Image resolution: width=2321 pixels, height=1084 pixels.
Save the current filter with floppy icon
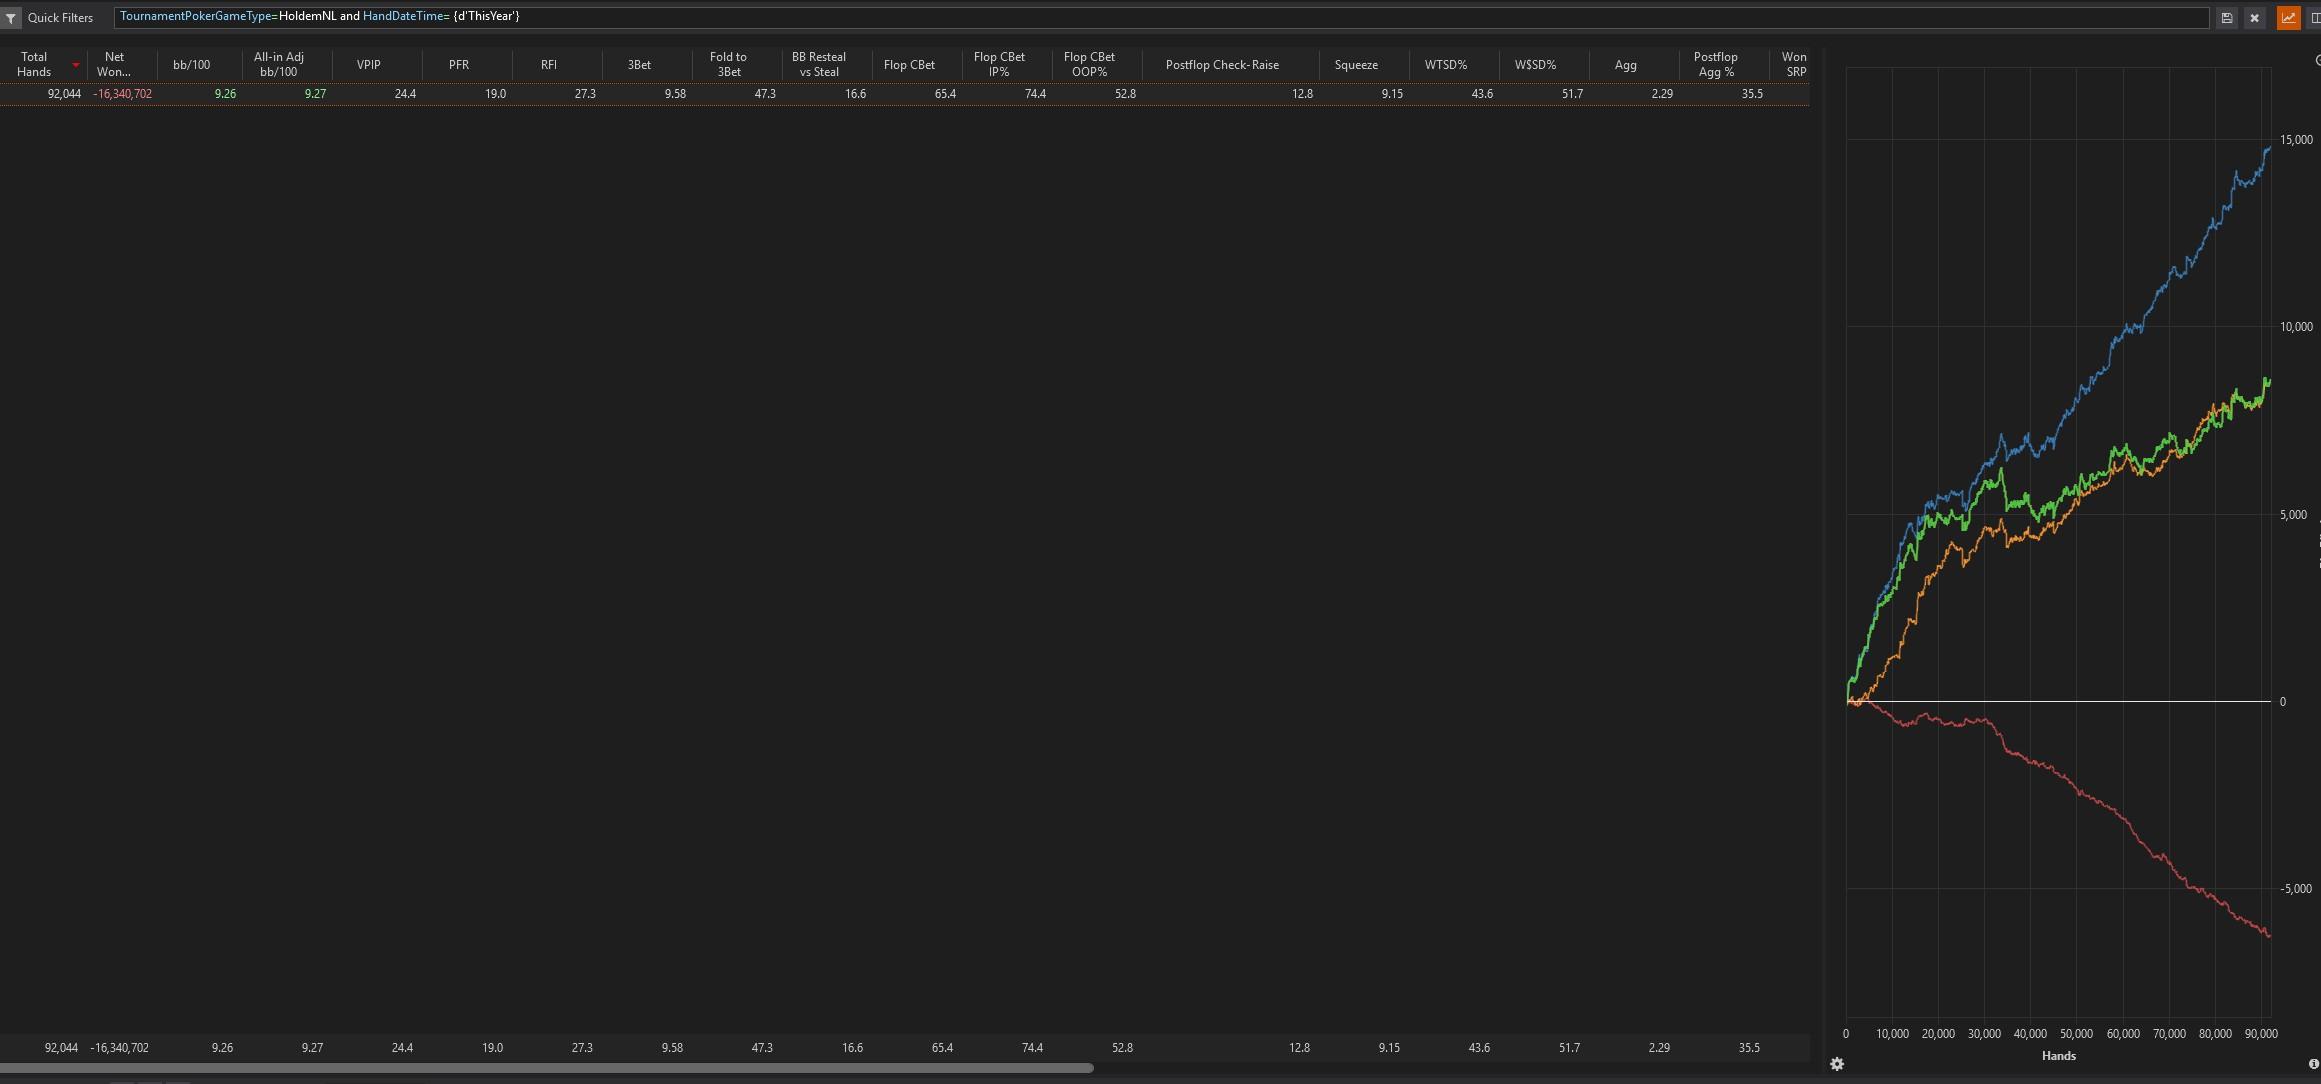click(2226, 18)
